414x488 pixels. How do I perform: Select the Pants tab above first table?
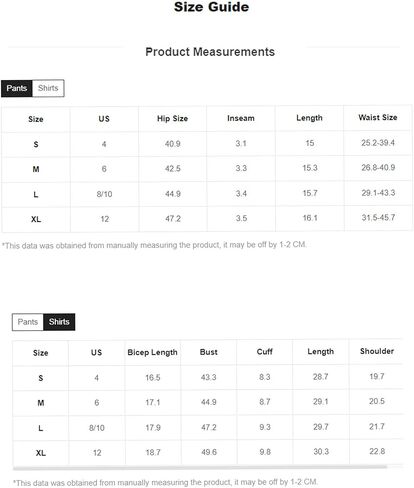tap(17, 88)
